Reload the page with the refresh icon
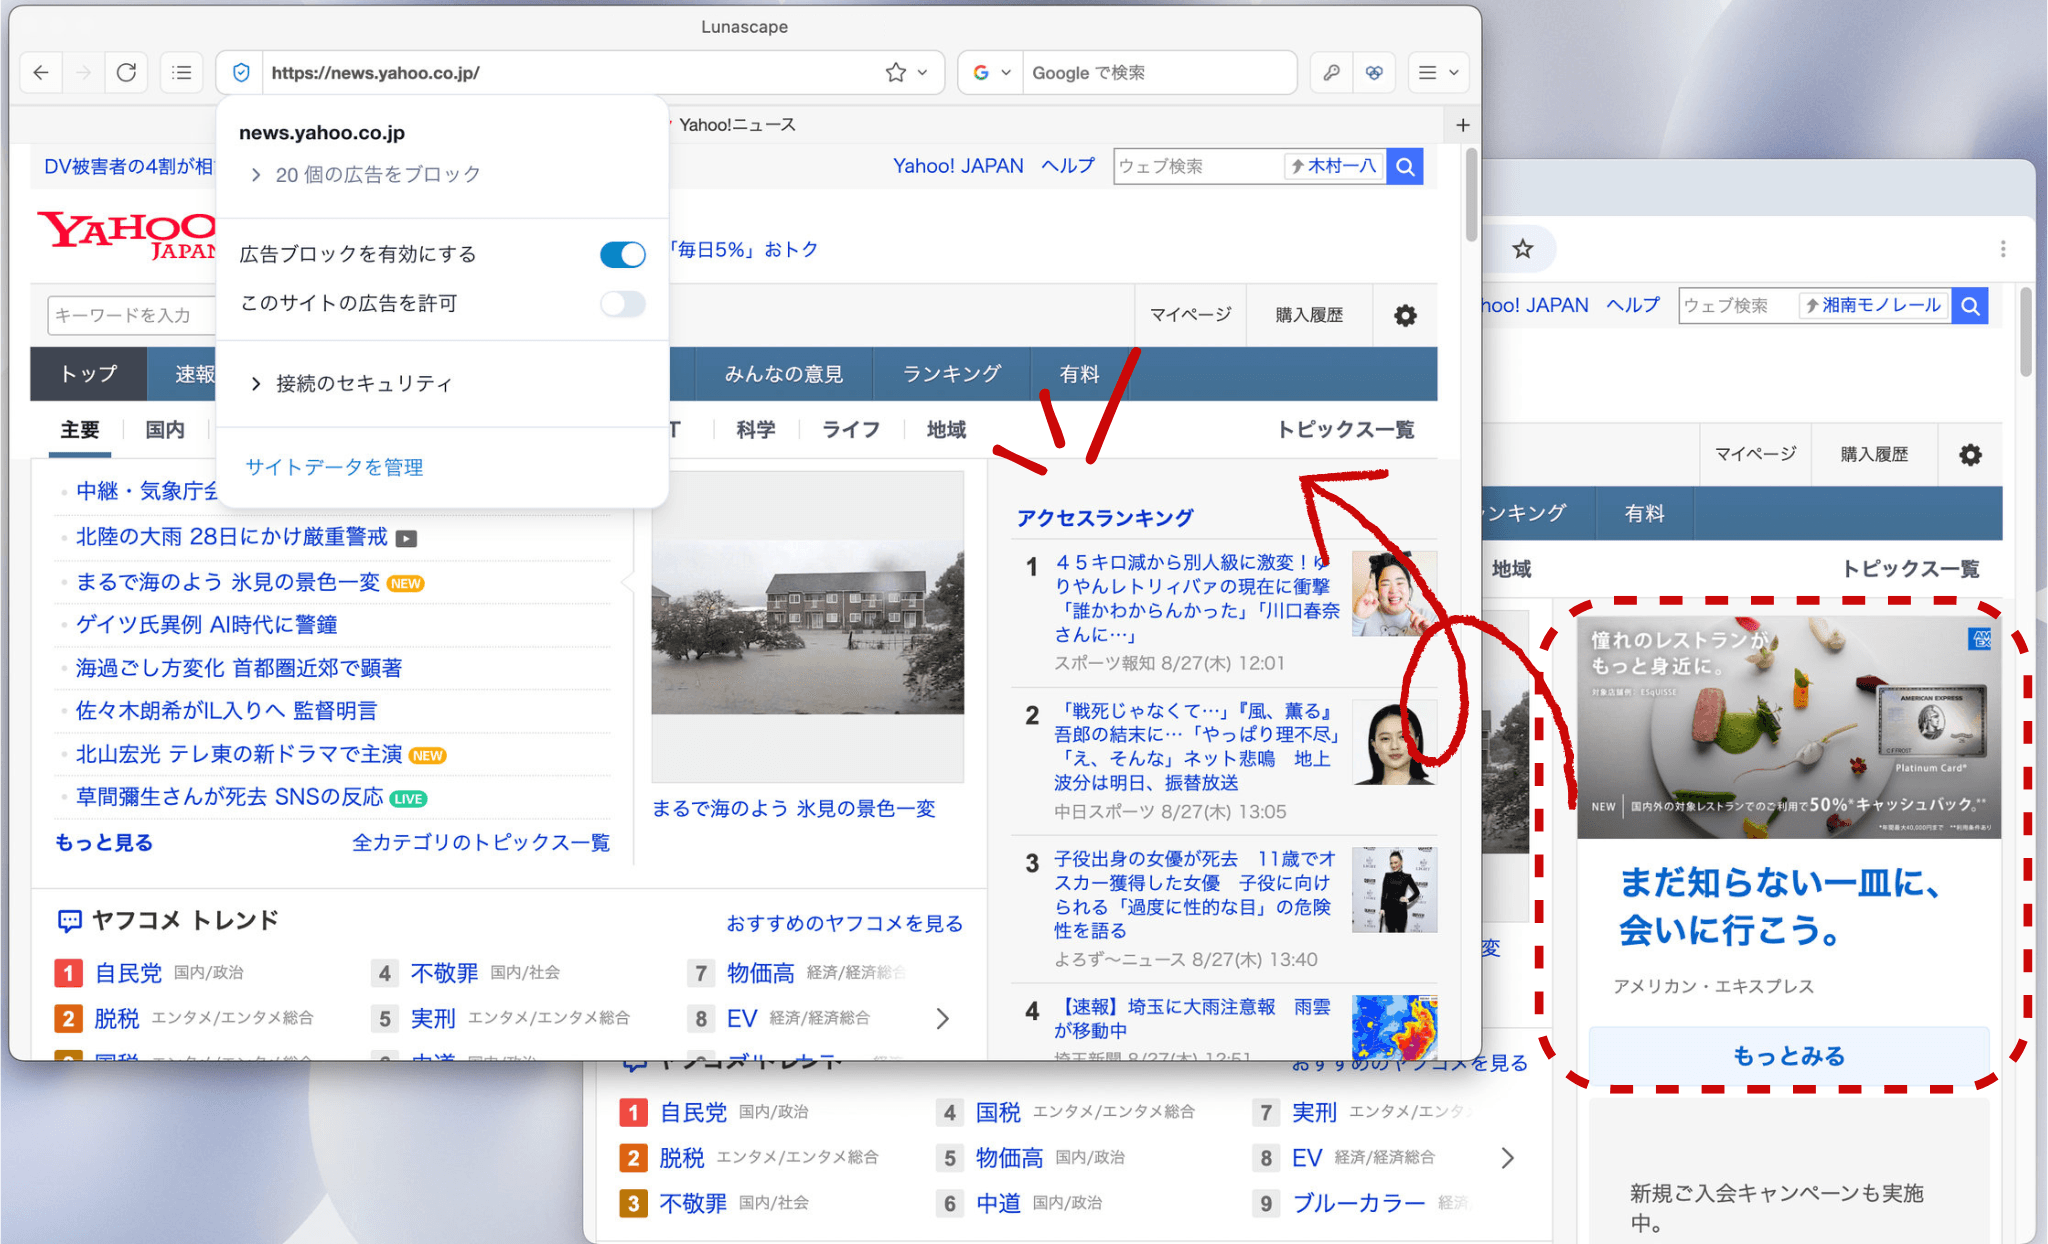 coord(126,72)
